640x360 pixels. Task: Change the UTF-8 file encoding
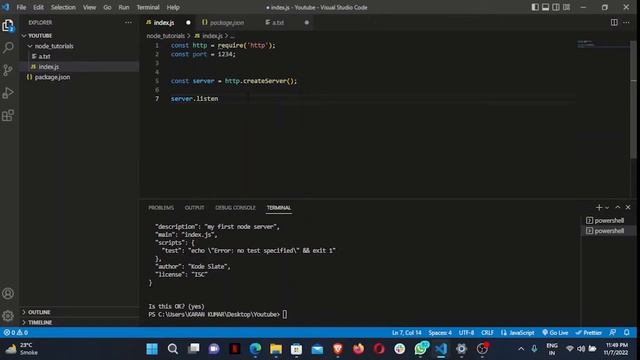(x=466, y=333)
